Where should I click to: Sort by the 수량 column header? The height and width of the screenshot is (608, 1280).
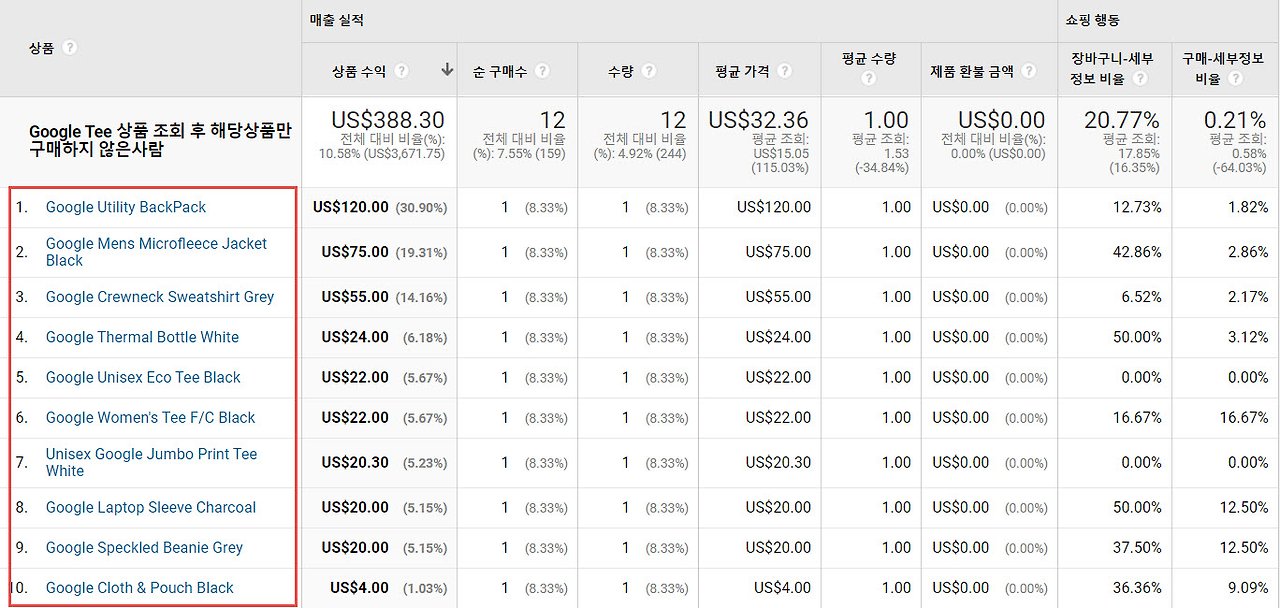click(621, 71)
